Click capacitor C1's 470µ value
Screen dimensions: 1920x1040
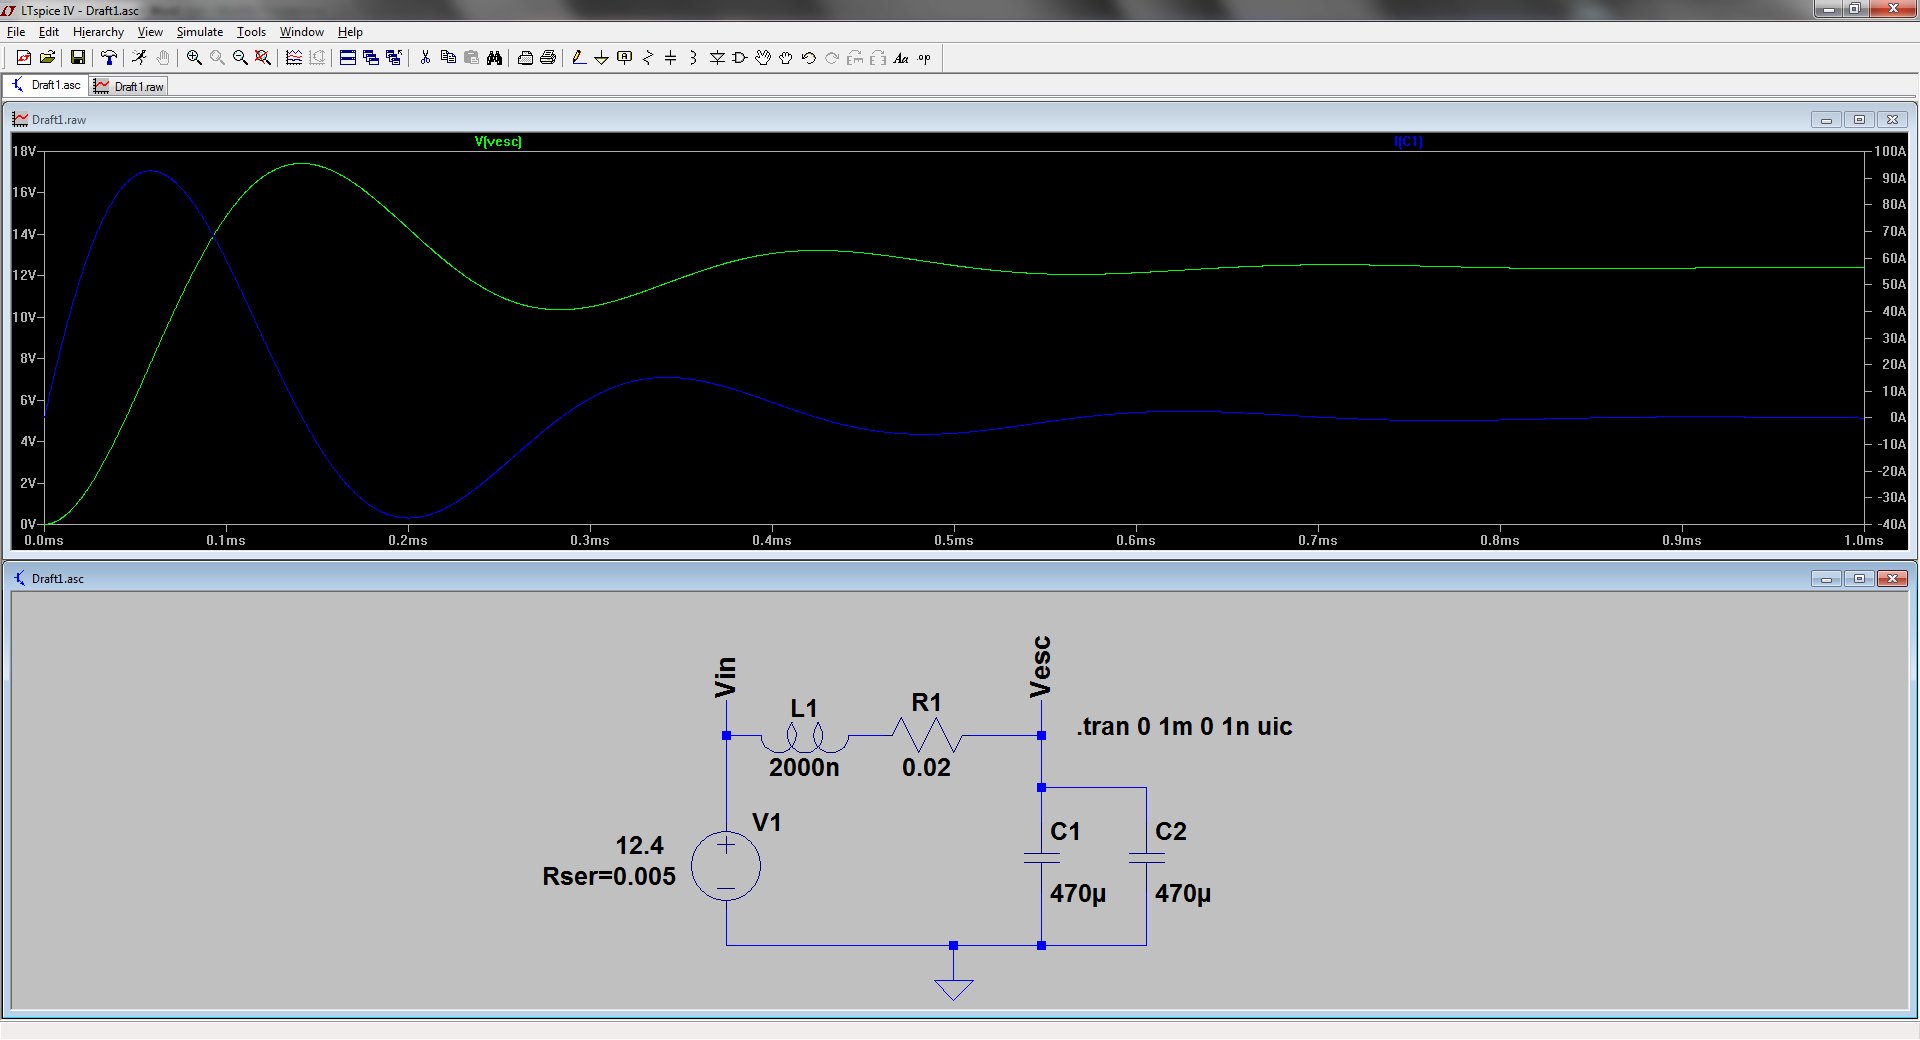(1078, 894)
